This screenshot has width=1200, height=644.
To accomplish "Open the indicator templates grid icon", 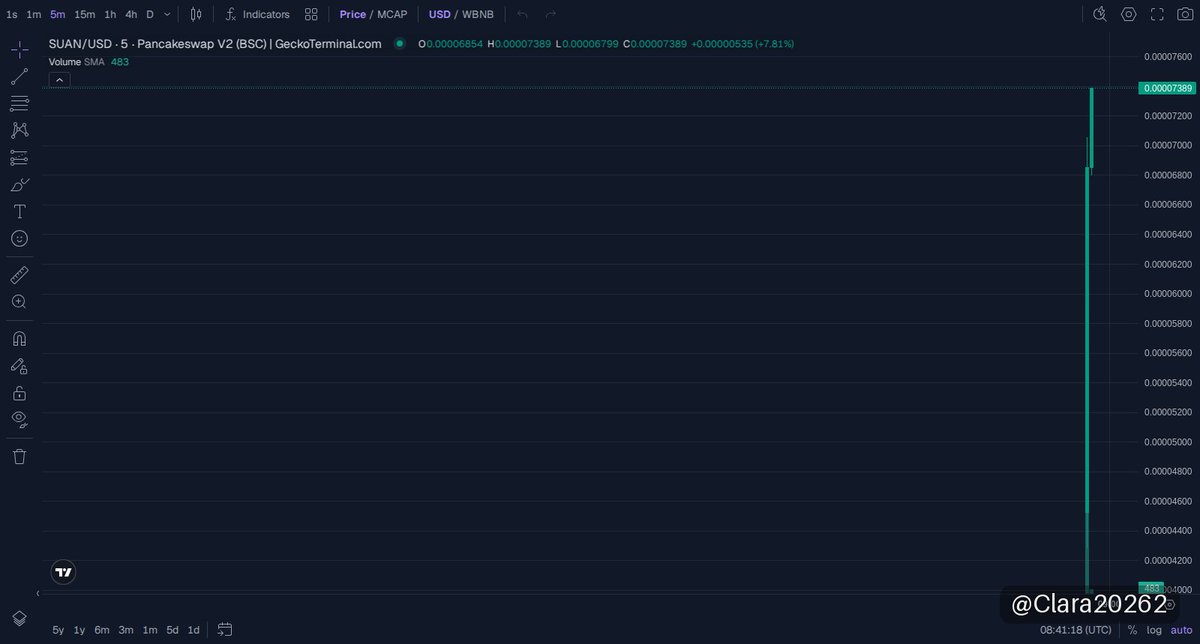I will click(311, 14).
